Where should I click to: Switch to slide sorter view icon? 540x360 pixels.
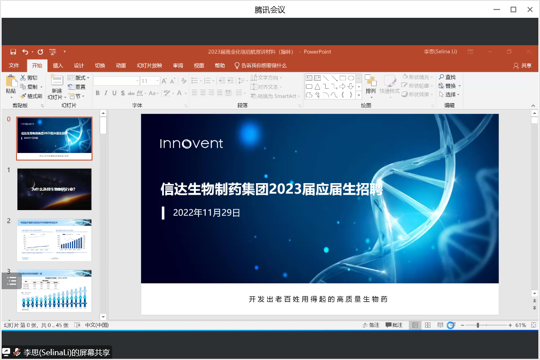click(428, 325)
